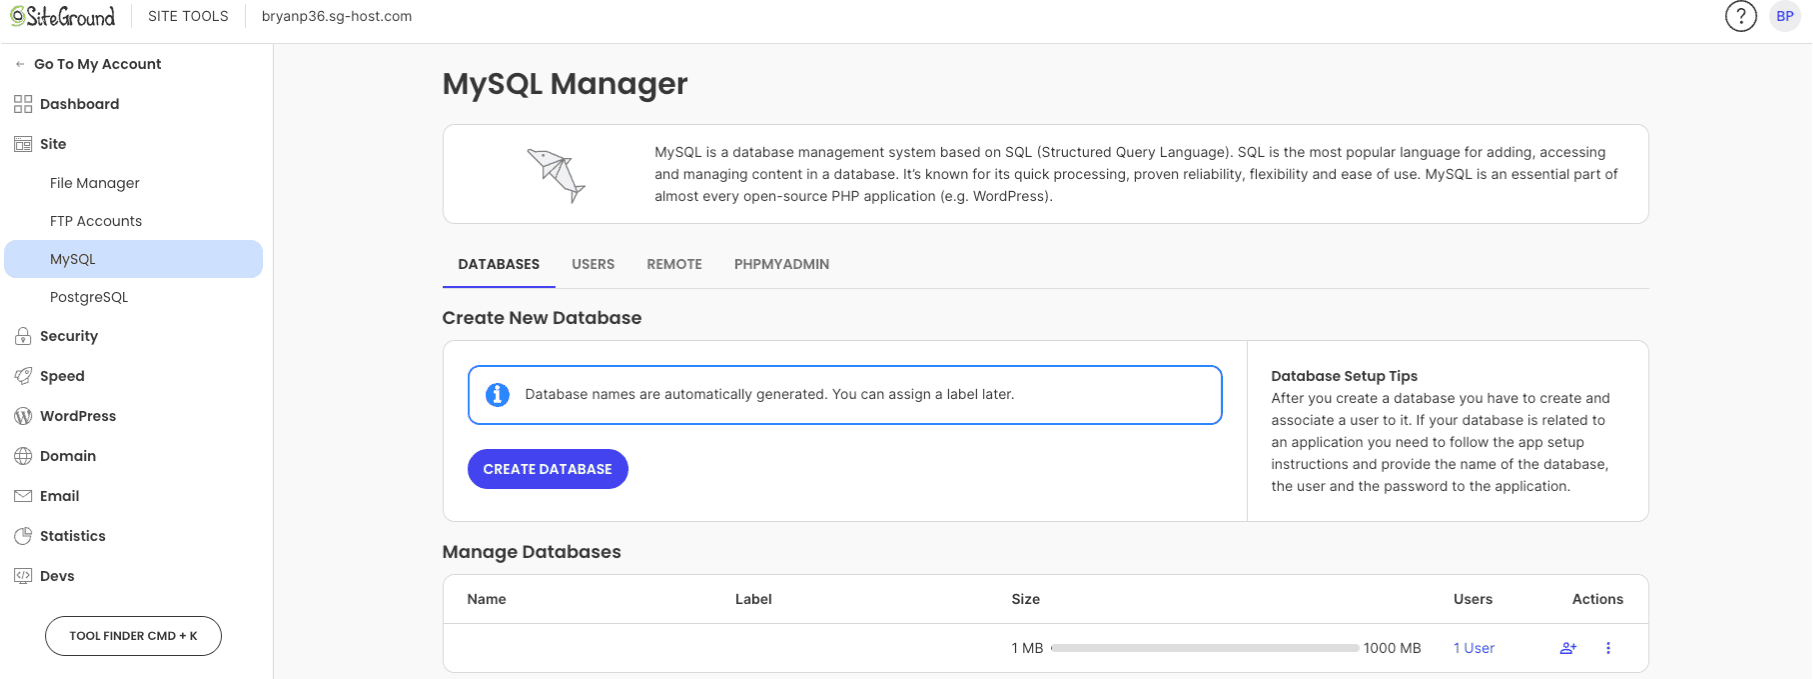Click the Statistics pie chart icon
The image size is (1813, 679).
(23, 536)
